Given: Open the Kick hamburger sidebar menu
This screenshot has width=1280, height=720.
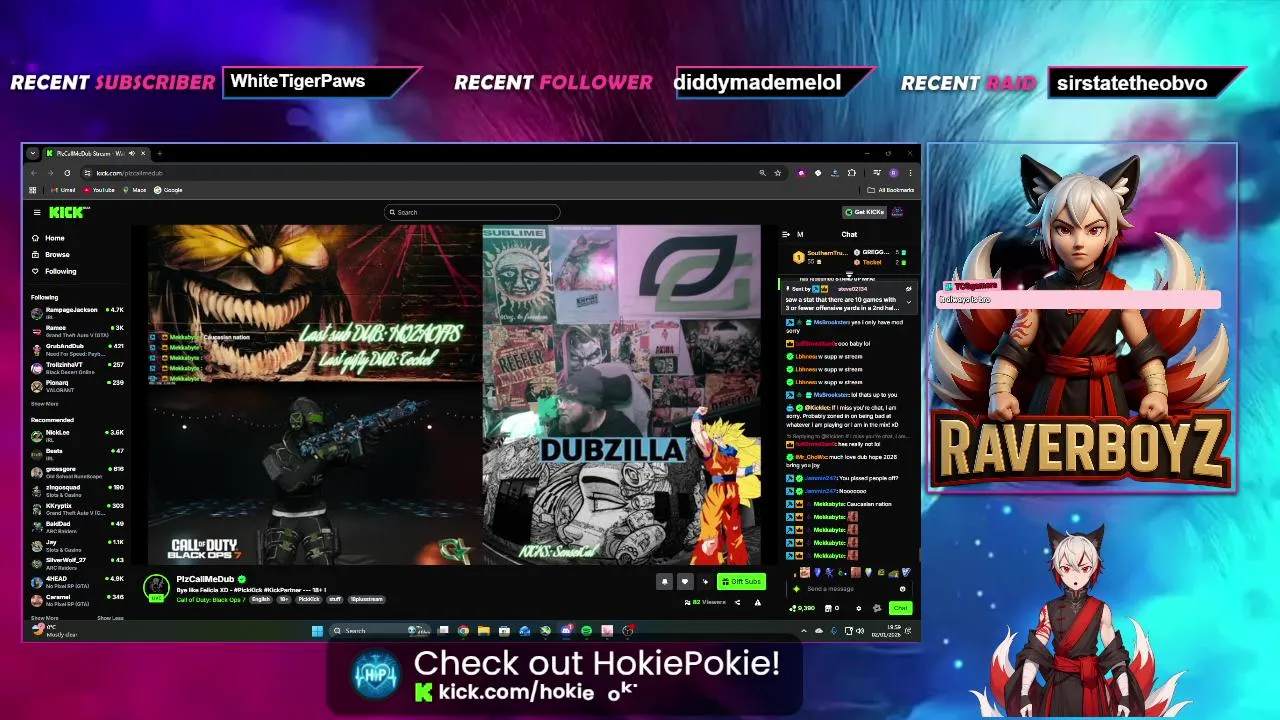Looking at the screenshot, I should point(37,212).
